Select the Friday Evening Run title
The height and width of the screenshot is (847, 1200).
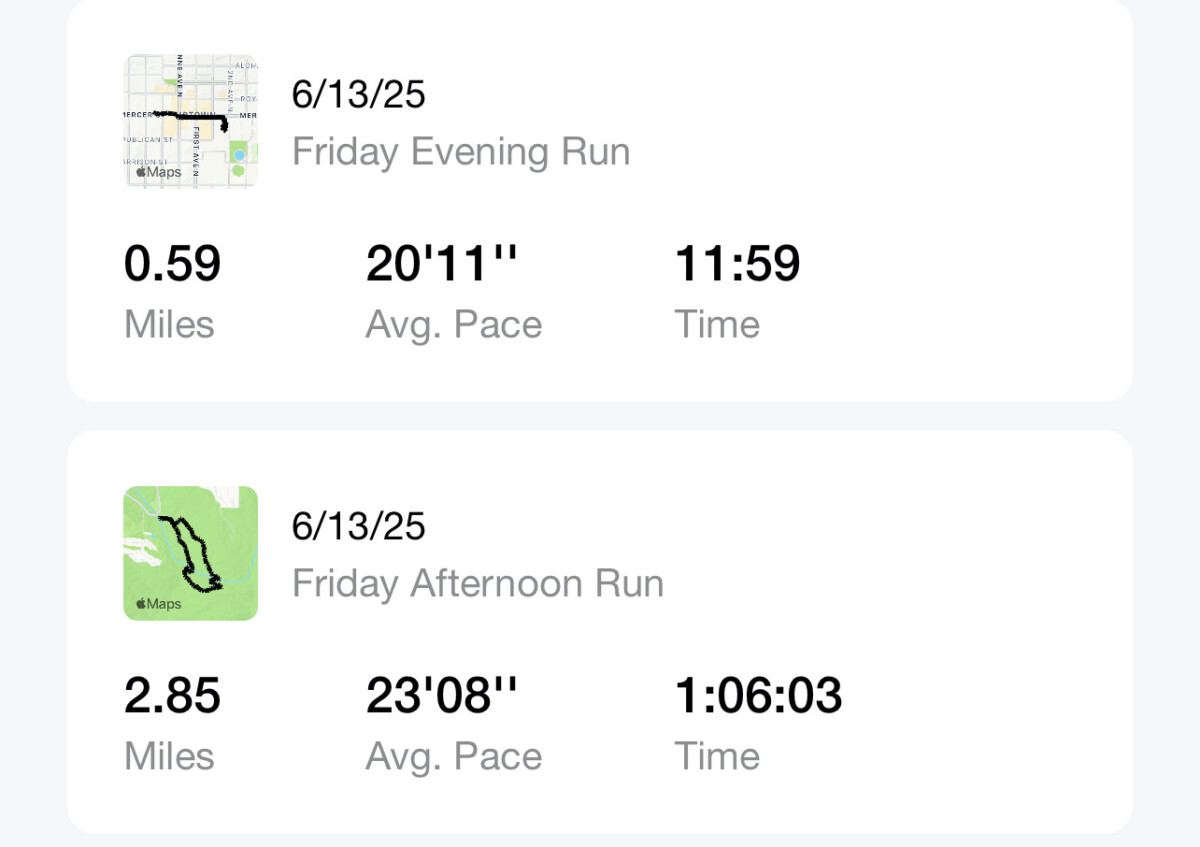click(x=461, y=152)
